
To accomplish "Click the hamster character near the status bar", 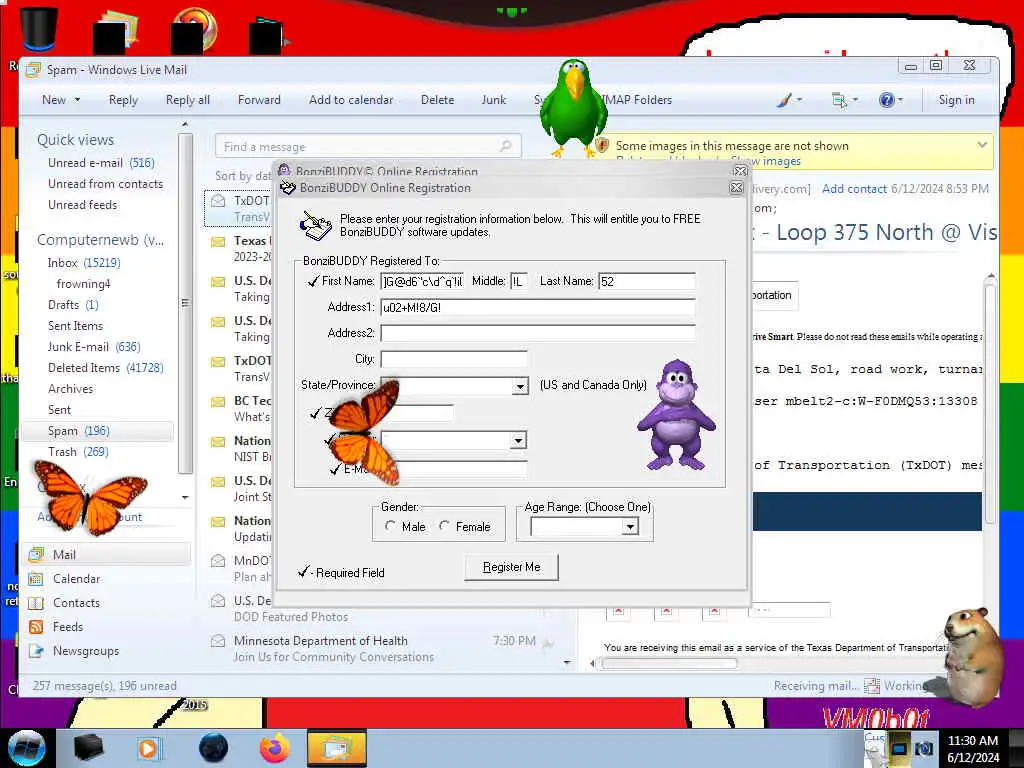I will 971,656.
